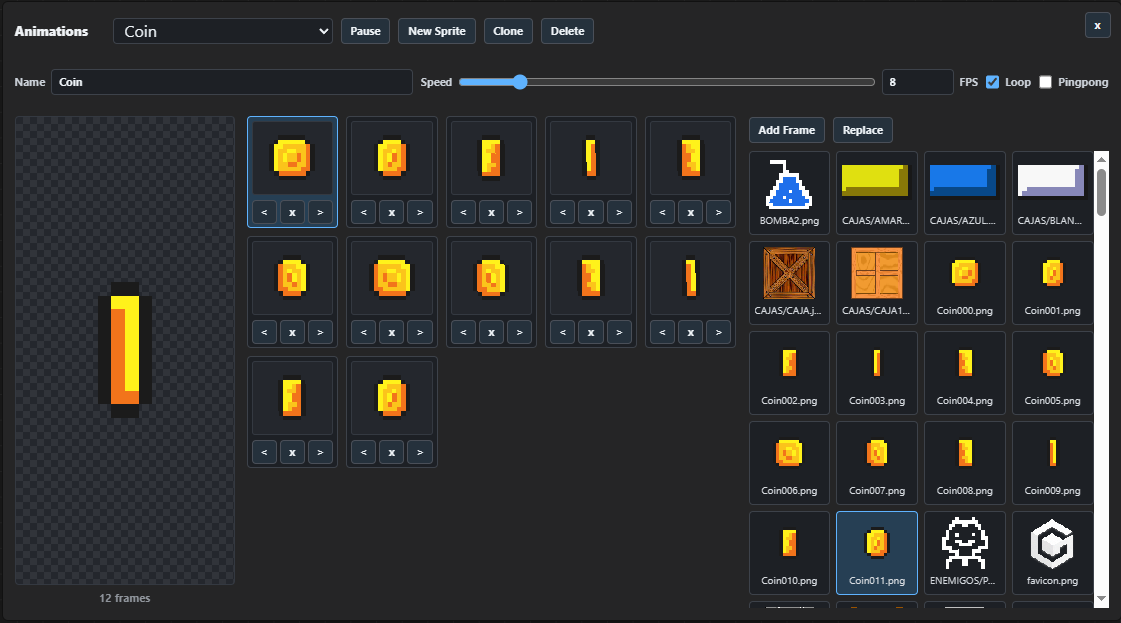Delete the twelfth (last) frame with x
This screenshot has width=1121, height=623.
(392, 452)
